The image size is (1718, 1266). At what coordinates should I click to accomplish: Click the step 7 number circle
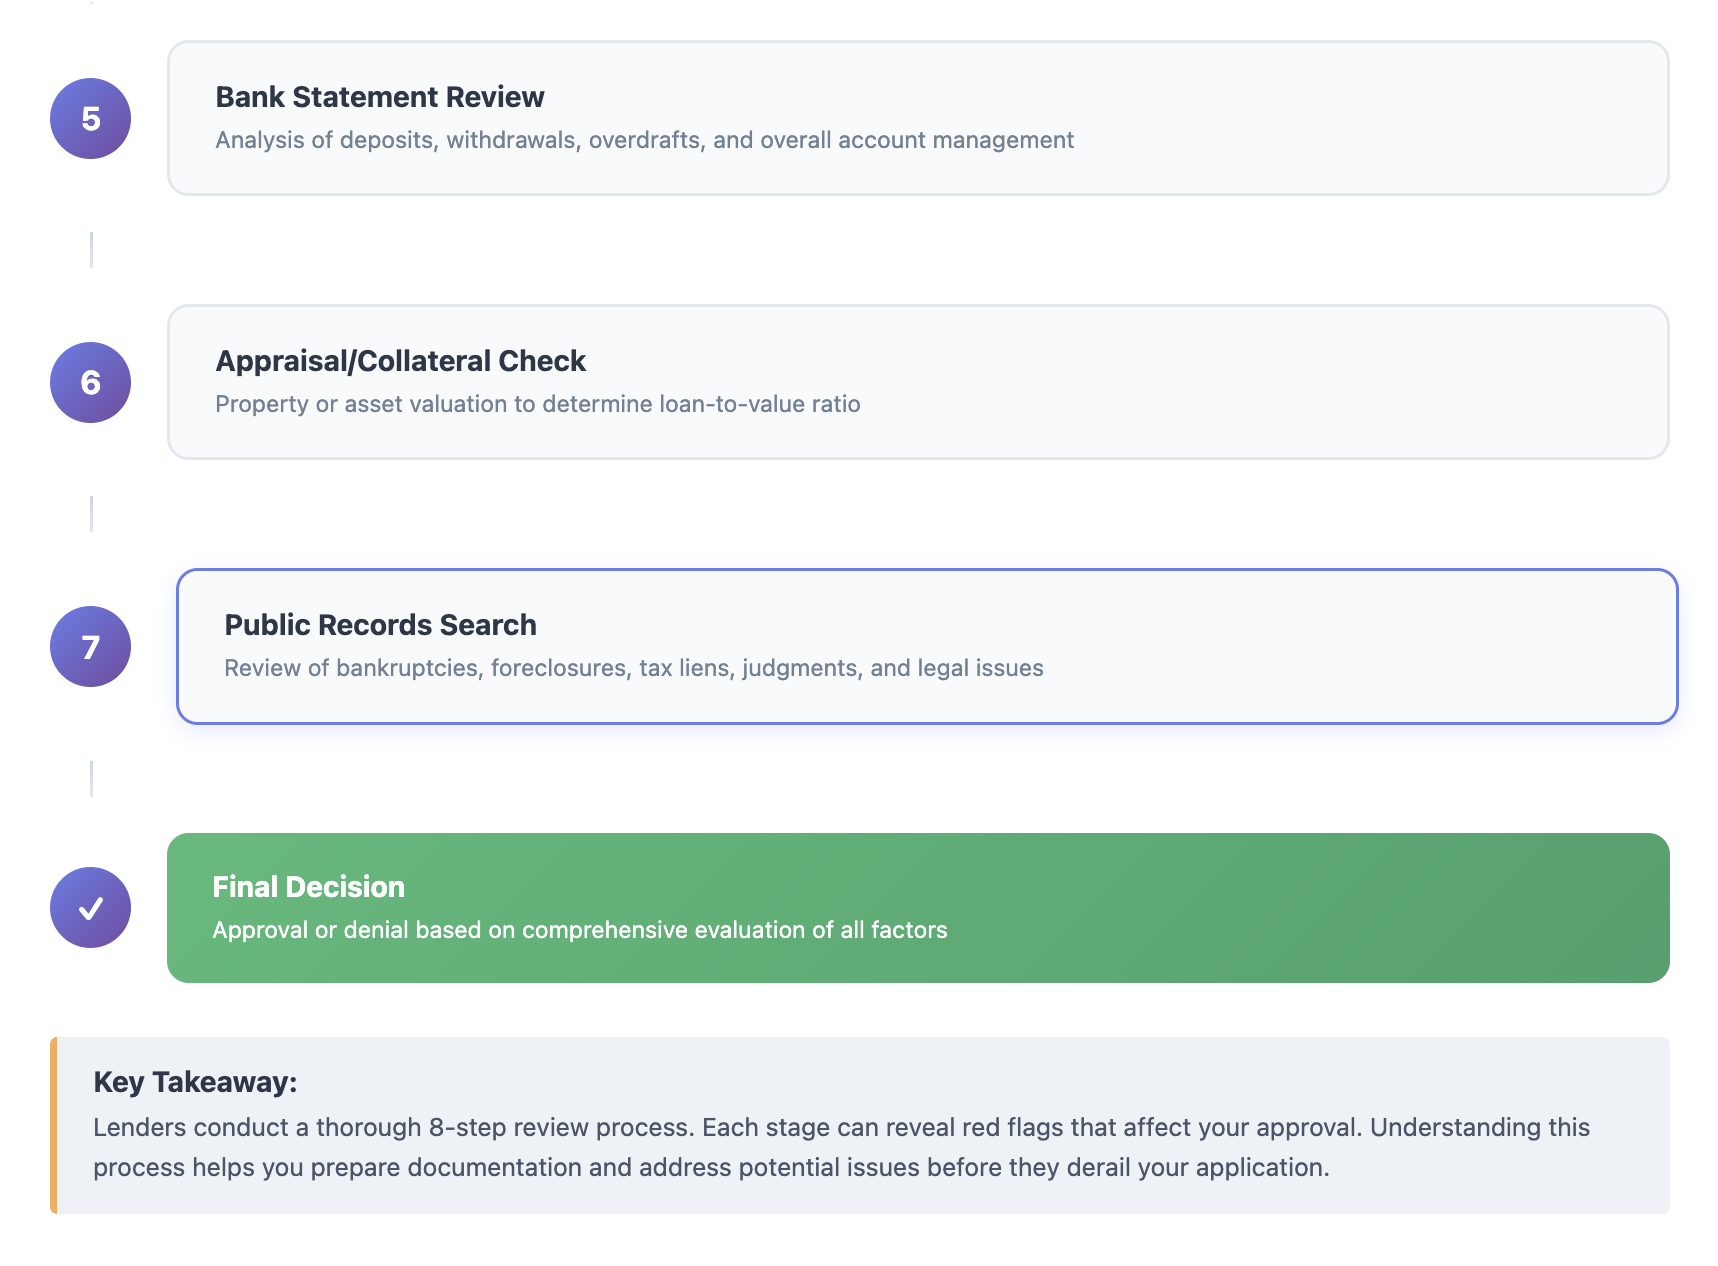pos(90,646)
